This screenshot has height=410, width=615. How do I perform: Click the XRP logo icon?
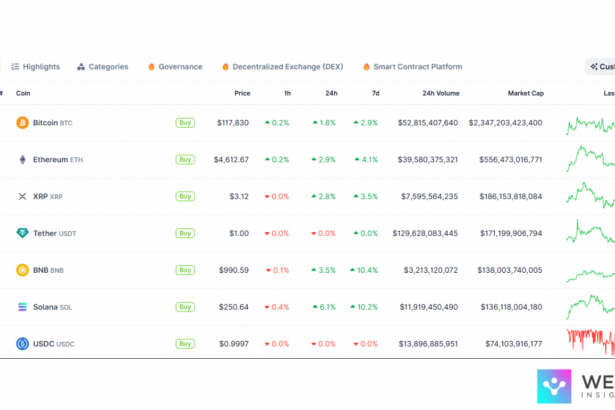click(x=22, y=197)
